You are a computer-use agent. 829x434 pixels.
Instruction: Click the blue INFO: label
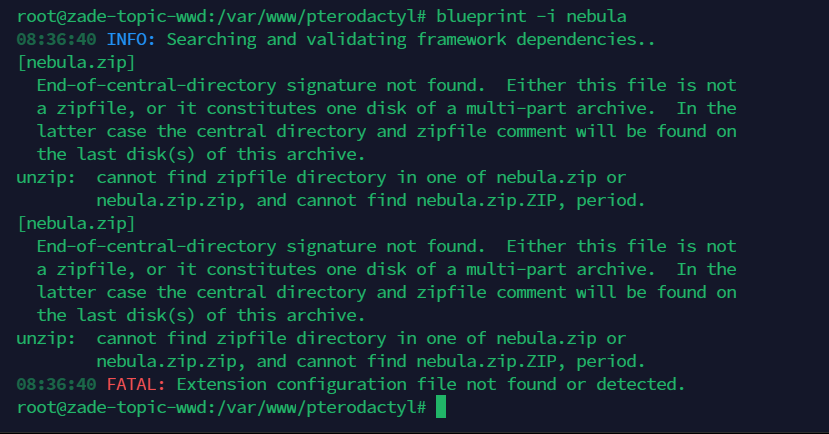tap(131, 40)
